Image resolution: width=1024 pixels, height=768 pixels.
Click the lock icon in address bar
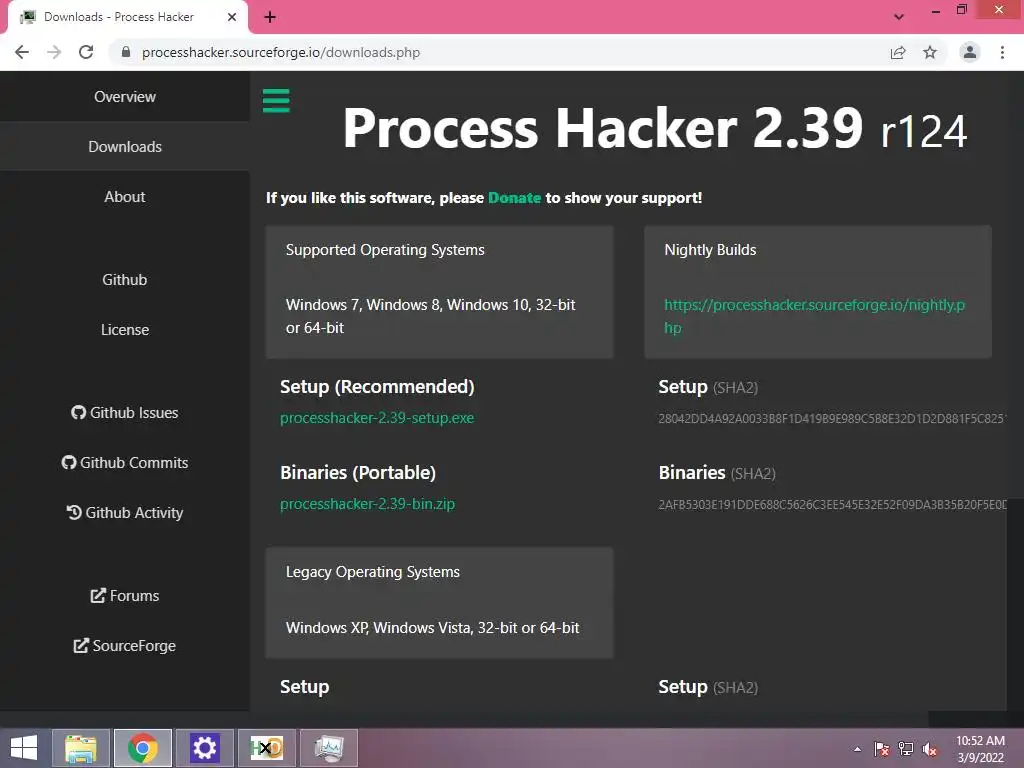click(126, 52)
